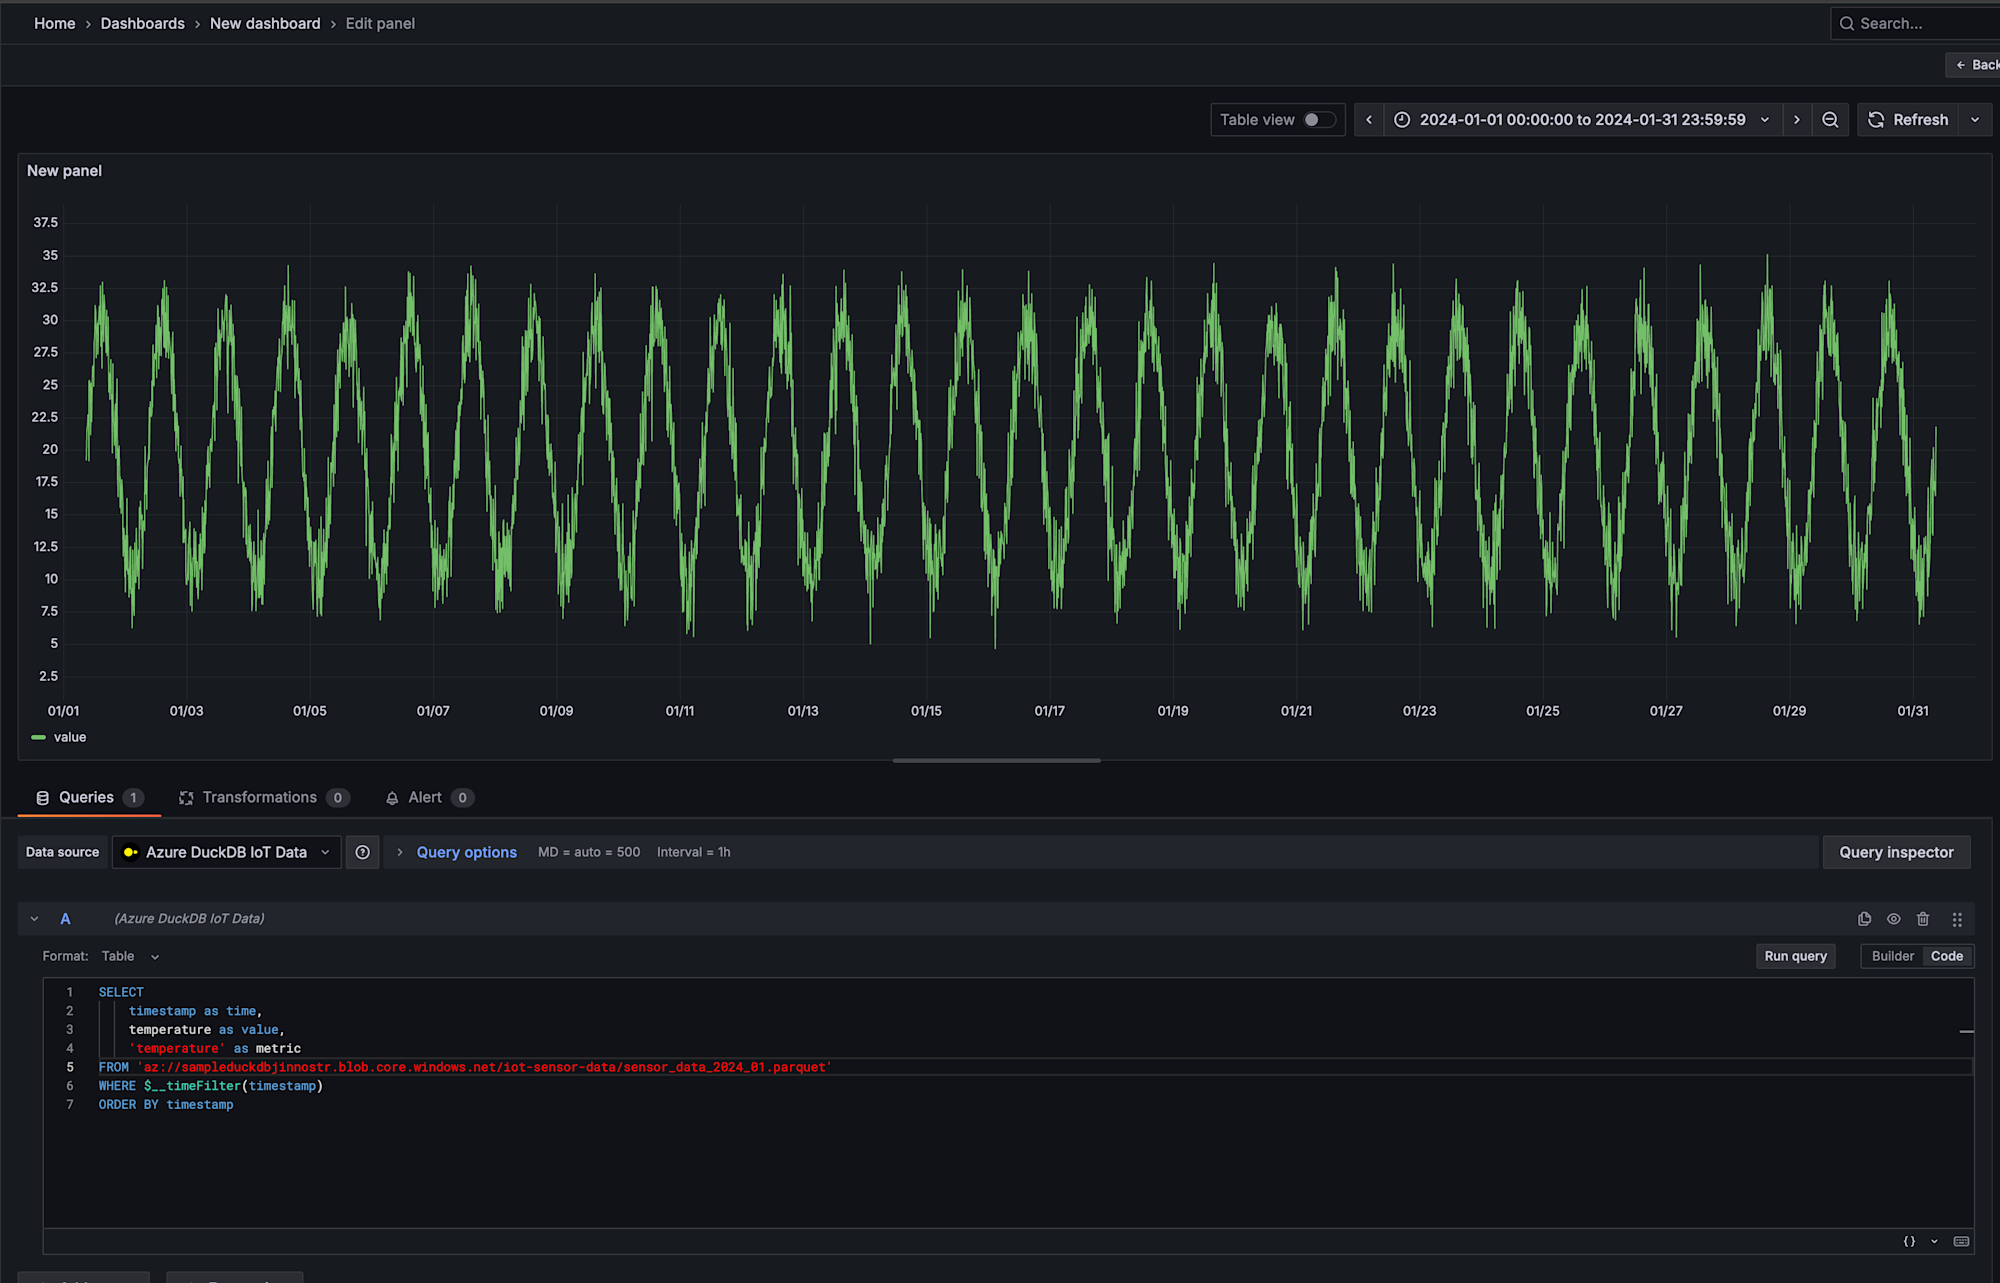Click the search magnifier icon

point(1846,23)
